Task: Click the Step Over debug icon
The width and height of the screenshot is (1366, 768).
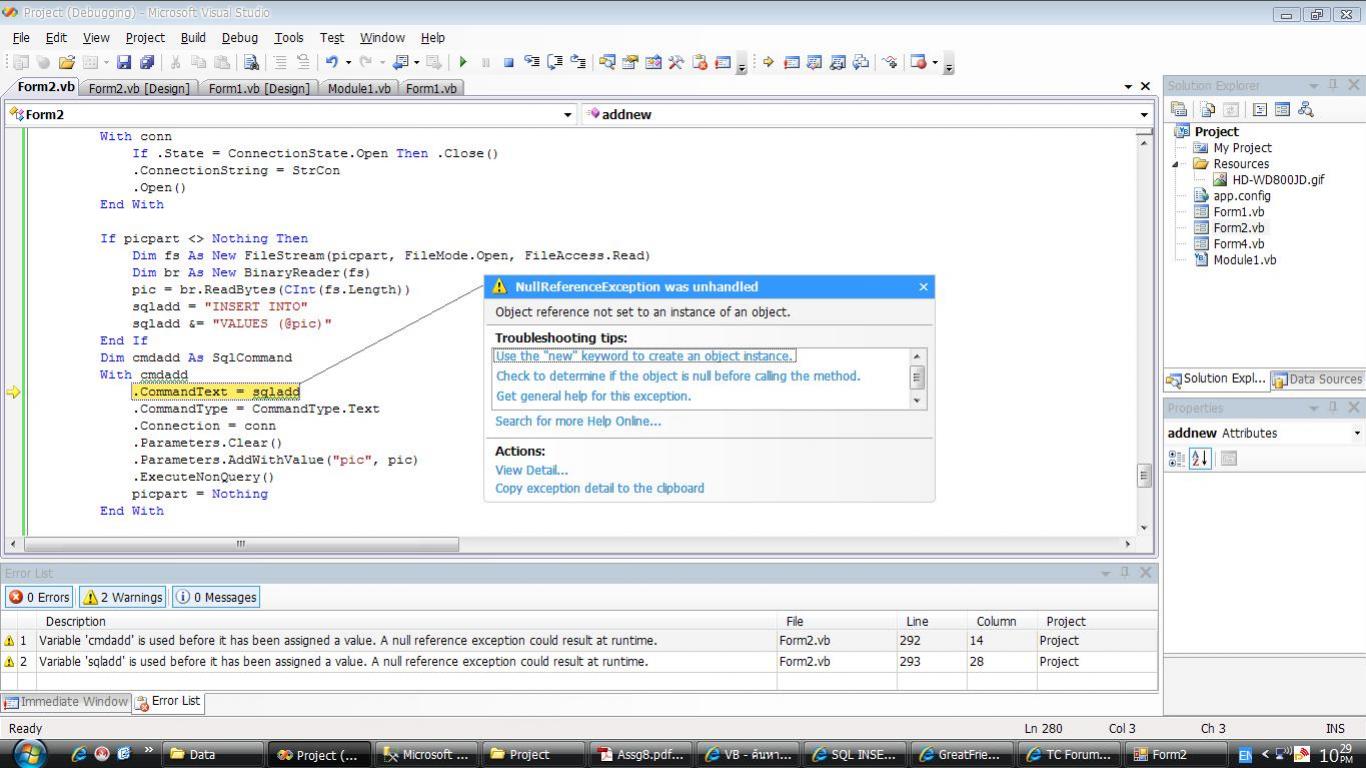Action: [x=555, y=62]
